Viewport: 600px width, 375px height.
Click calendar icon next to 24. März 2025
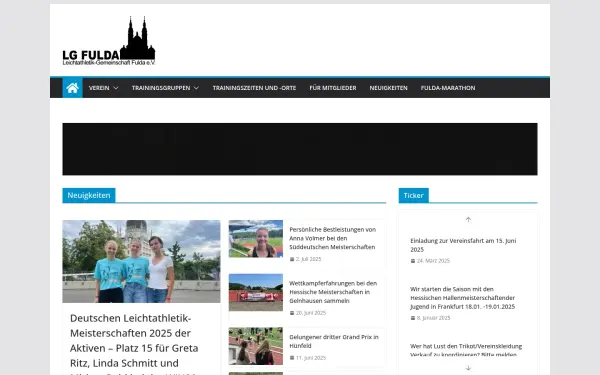pos(413,261)
